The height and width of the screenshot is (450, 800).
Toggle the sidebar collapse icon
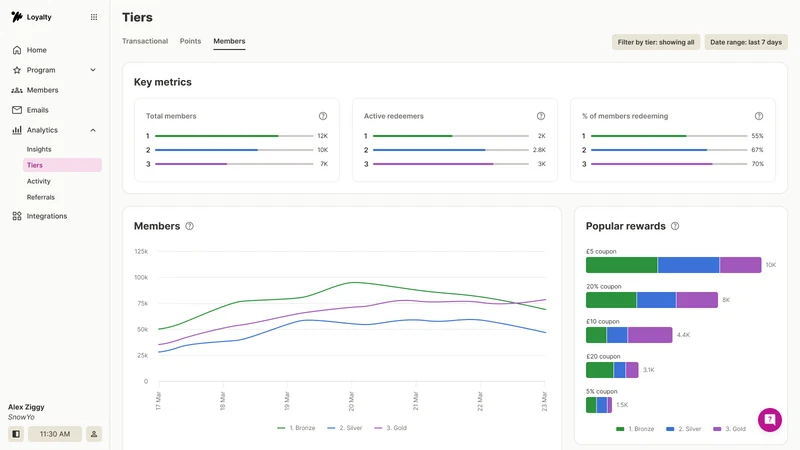click(x=16, y=434)
